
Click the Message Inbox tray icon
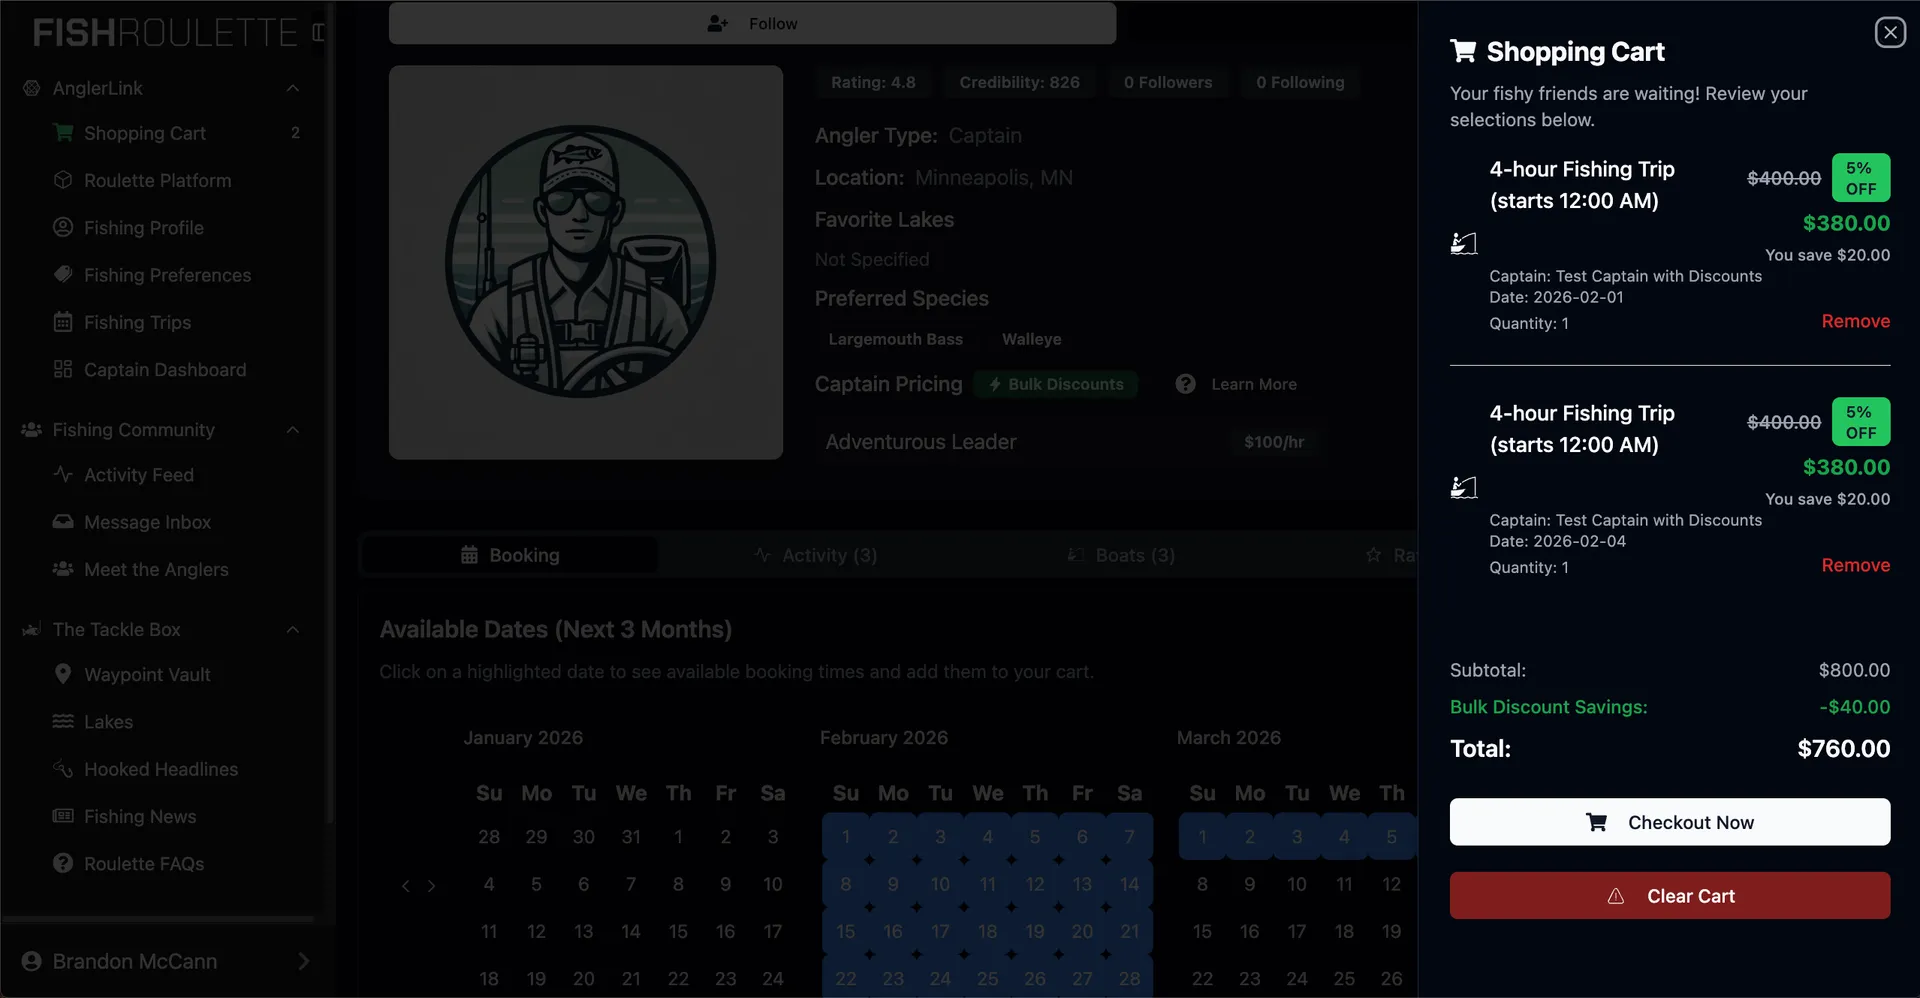[63, 522]
